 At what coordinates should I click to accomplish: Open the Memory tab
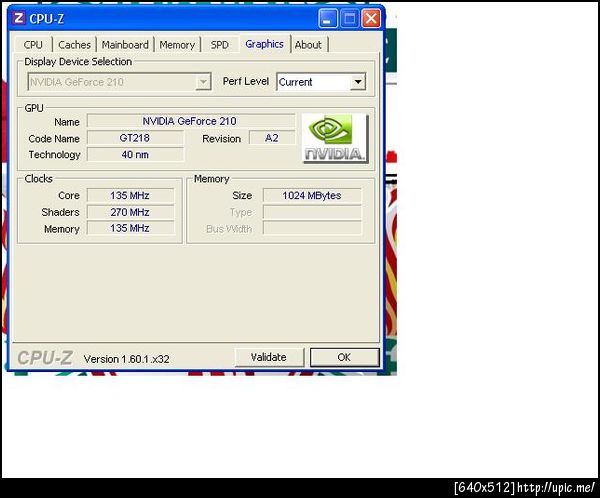pos(177,45)
